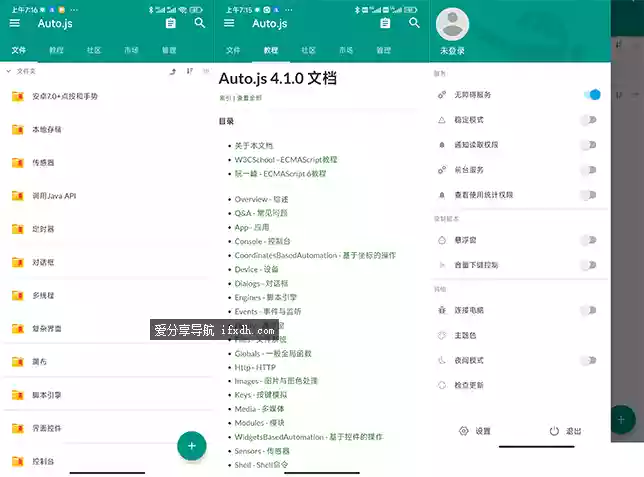The image size is (644, 477).
Task: Switch to 文件 tab on the docs screen
Action: point(233,50)
